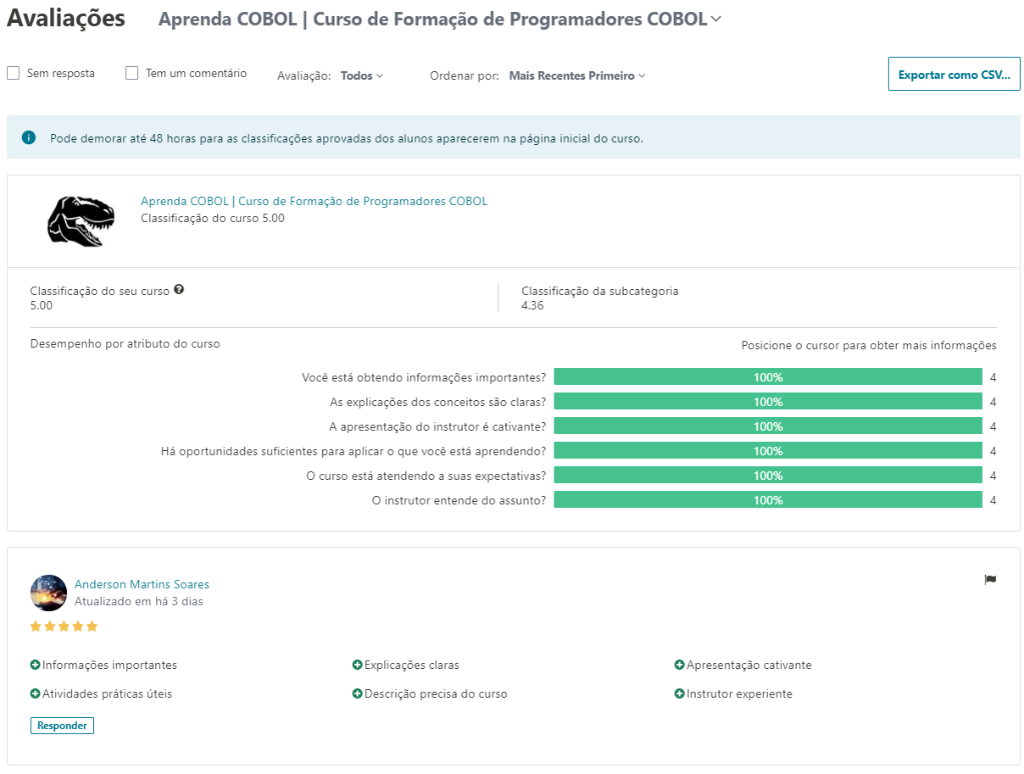
Task: Click the info icon in the blue notice banner
Action: click(29, 138)
